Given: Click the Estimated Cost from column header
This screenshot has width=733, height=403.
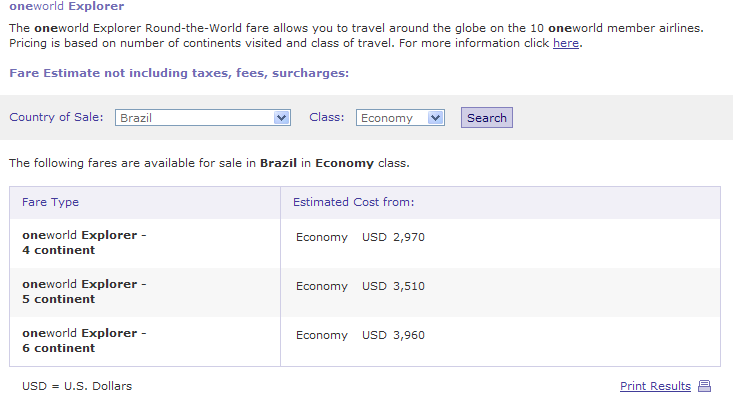Looking at the screenshot, I should tap(353, 202).
